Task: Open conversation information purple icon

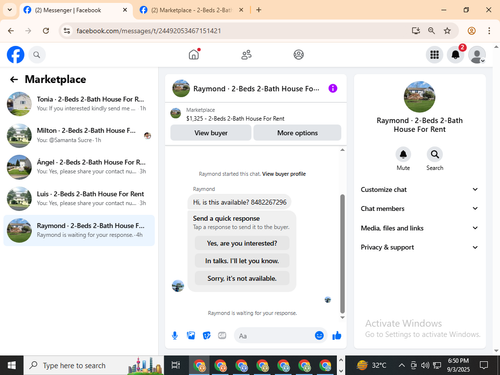Action: click(x=333, y=88)
